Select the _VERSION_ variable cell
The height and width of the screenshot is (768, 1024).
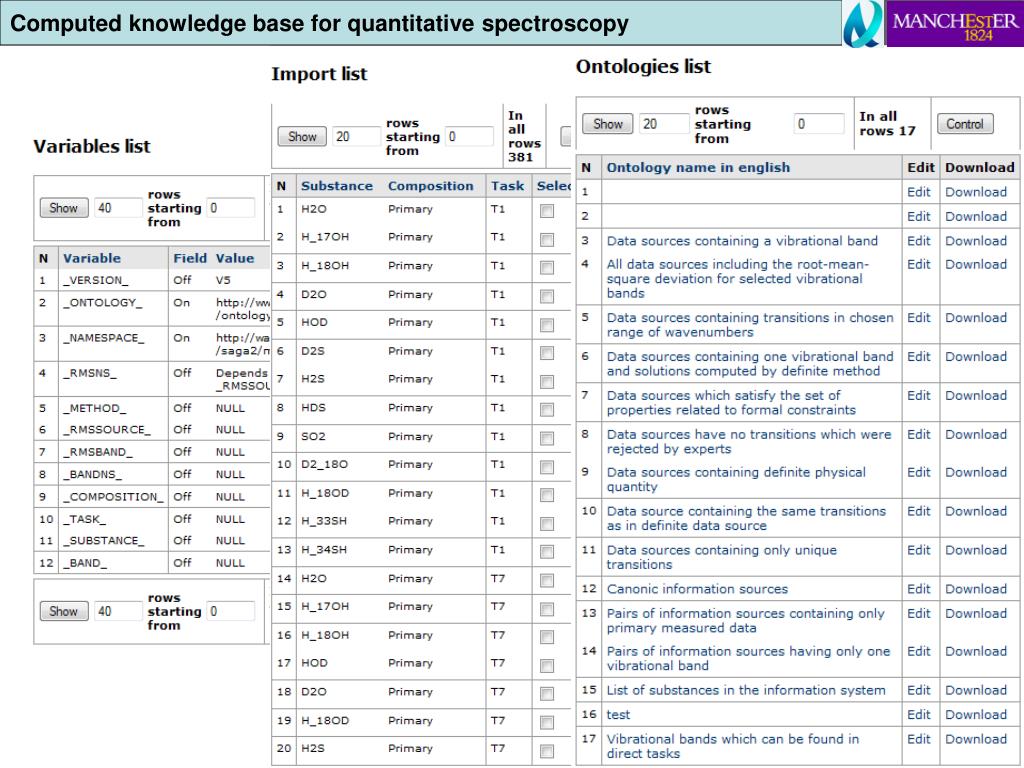pyautogui.click(x=96, y=280)
